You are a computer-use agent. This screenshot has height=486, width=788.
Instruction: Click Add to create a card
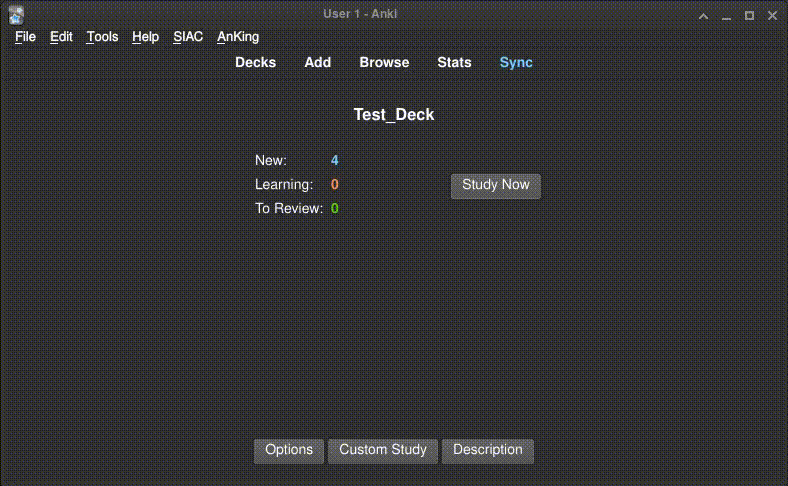[318, 62]
